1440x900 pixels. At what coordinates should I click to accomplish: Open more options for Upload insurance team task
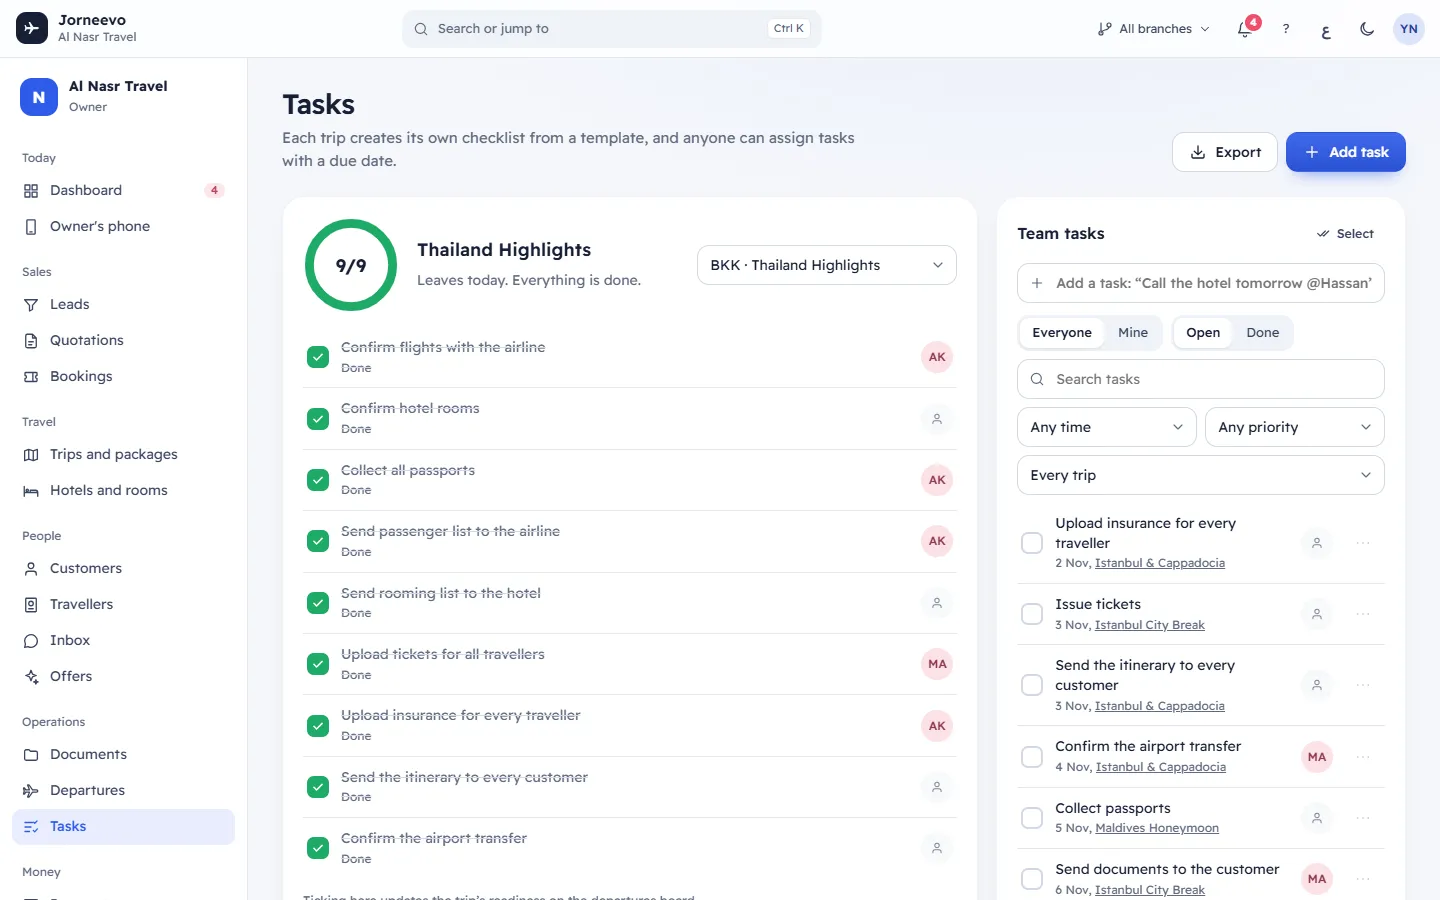point(1363,543)
